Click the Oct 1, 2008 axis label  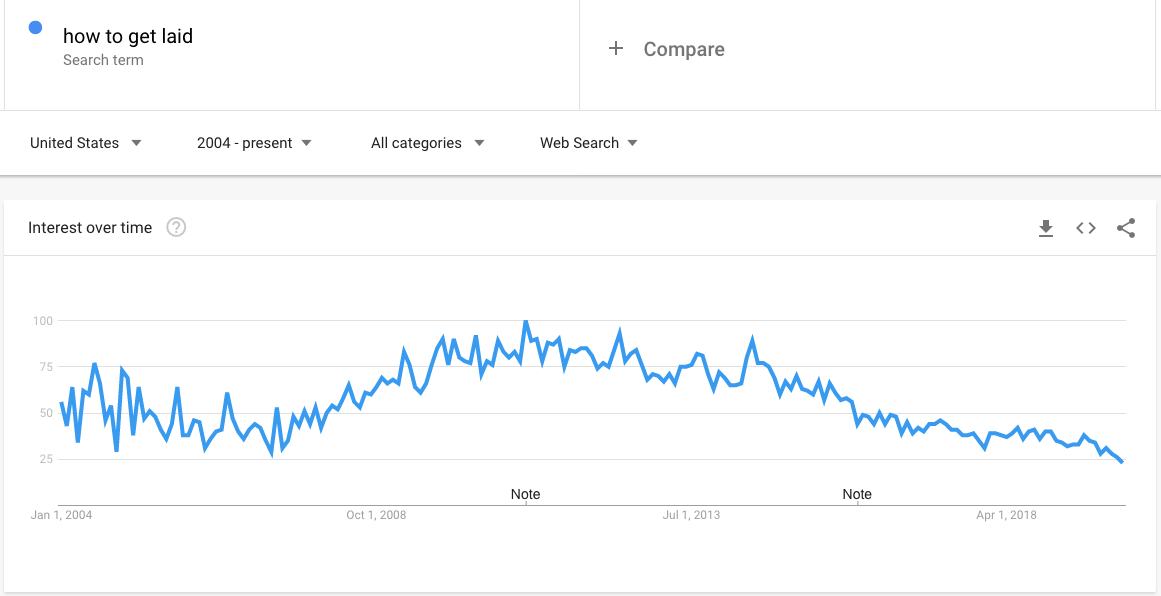click(376, 515)
